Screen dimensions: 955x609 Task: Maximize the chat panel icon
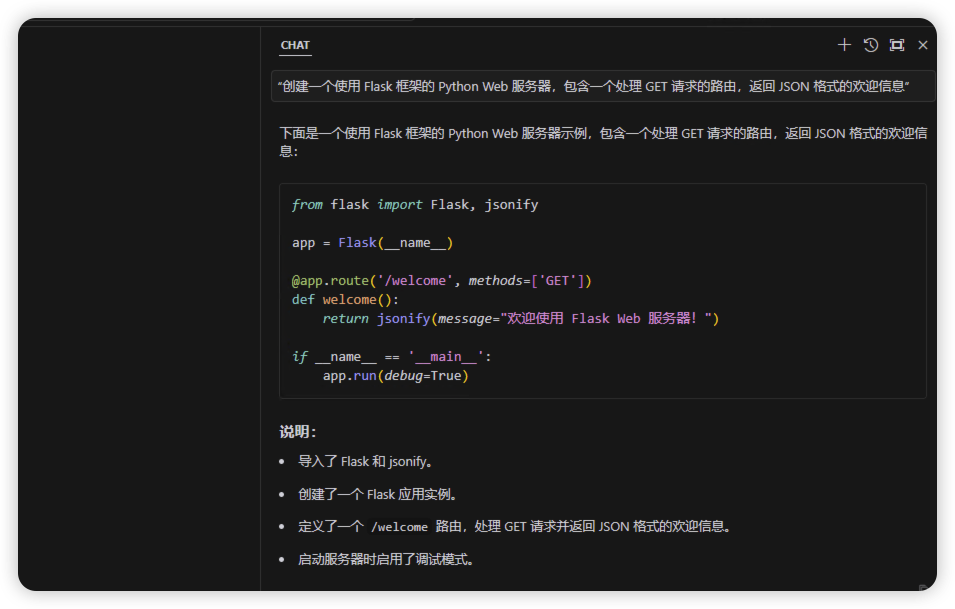(x=897, y=45)
